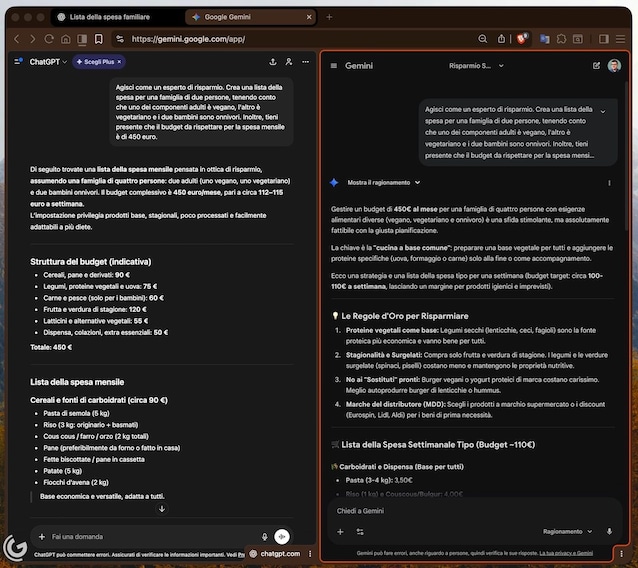Expand the collapsed Gemini user prompt
The image size is (638, 568).
[602, 112]
